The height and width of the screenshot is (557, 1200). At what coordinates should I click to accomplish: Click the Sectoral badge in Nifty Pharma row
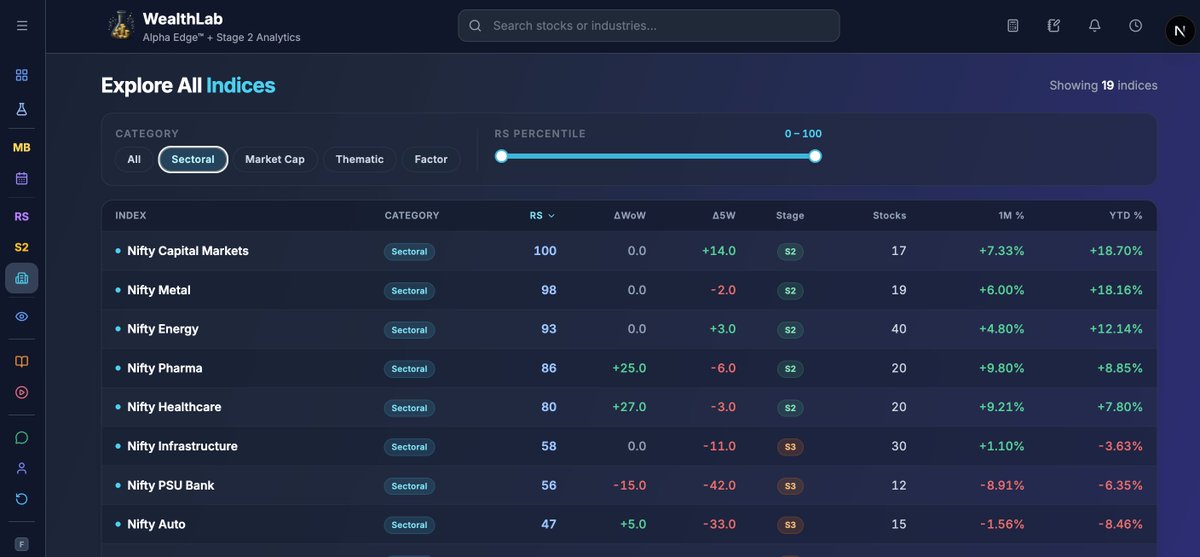409,369
